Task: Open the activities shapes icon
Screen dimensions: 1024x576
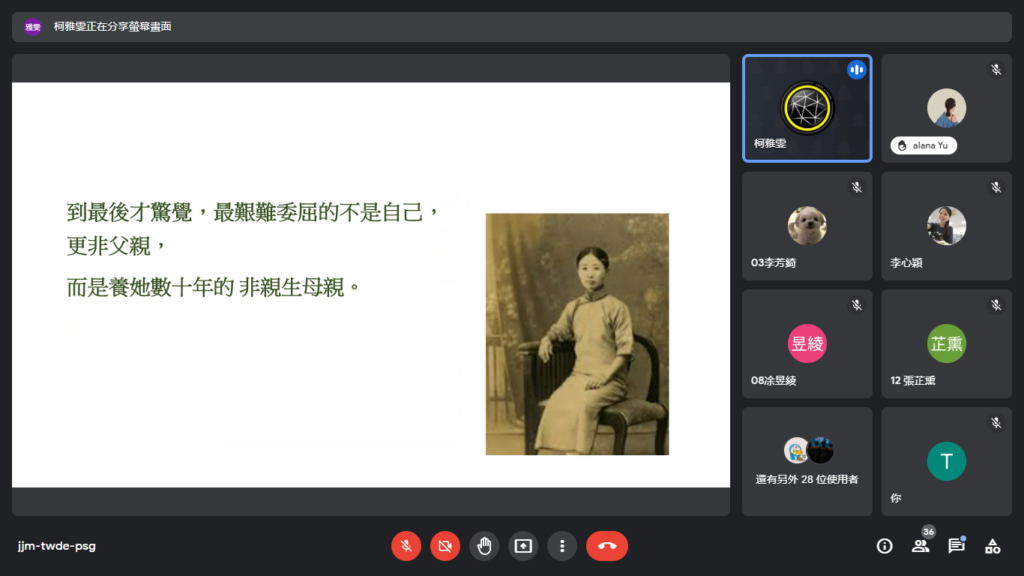Action: click(993, 546)
